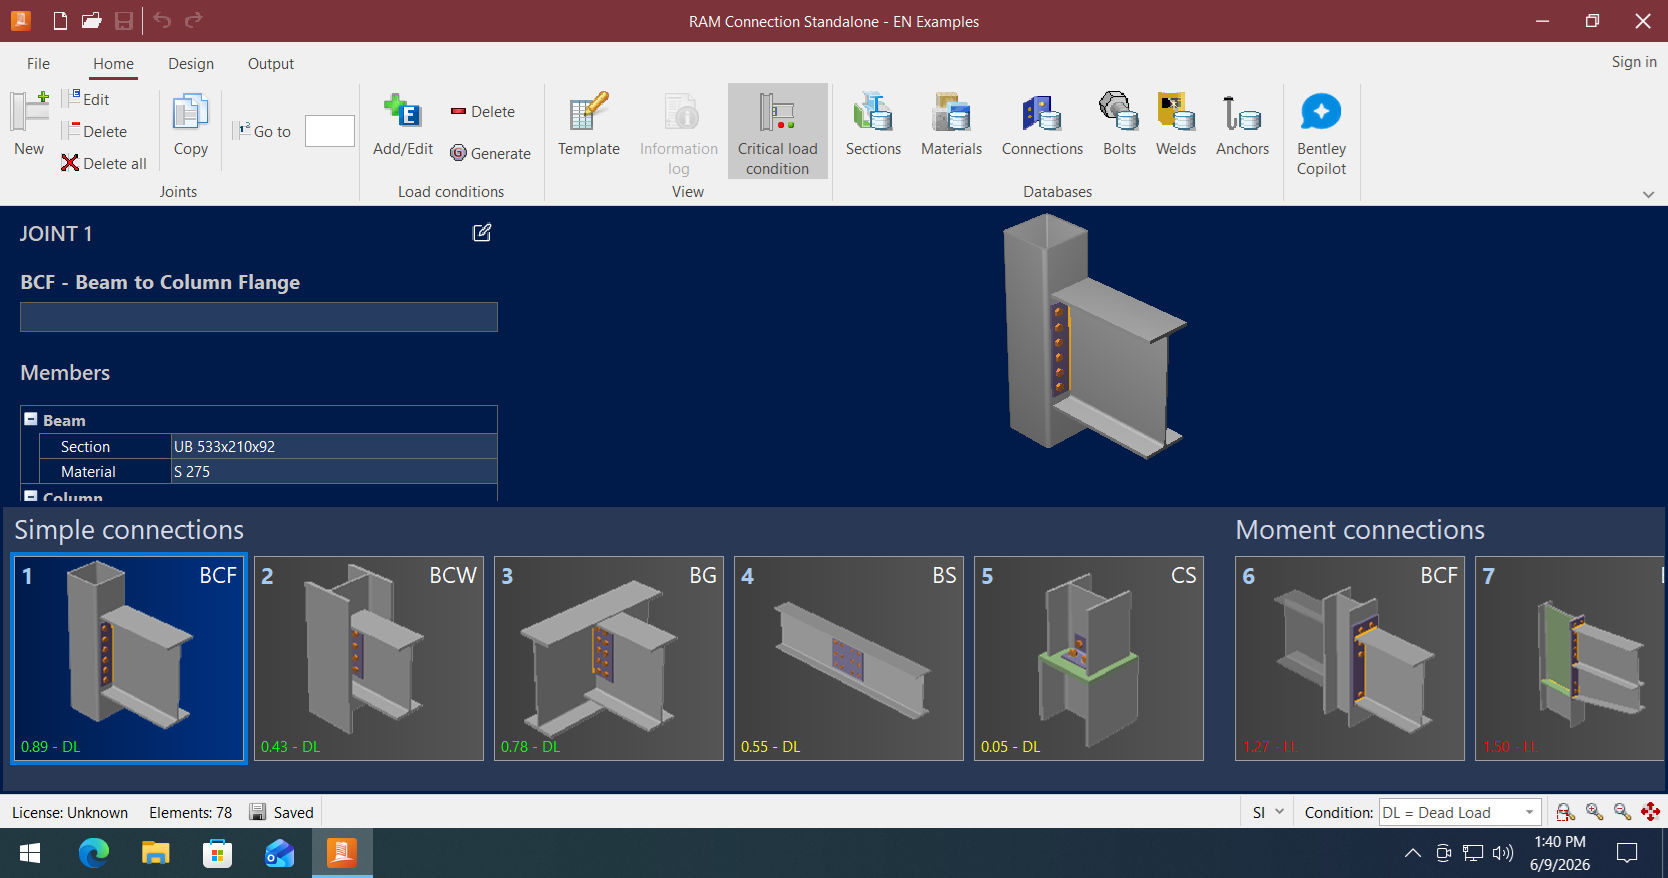Open Add/Edit load conditions
Image resolution: width=1668 pixels, height=878 pixels.
(x=403, y=125)
